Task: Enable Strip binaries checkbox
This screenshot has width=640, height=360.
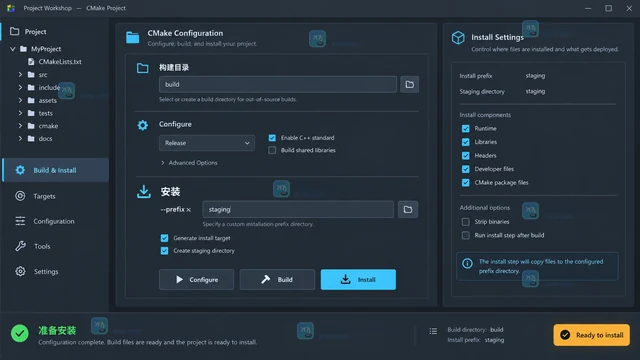Action: 465,222
